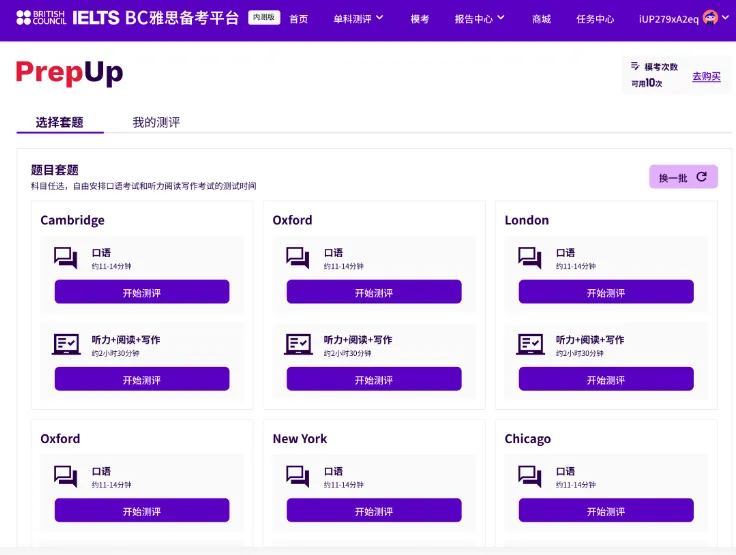Viewport: 736px width, 555px height.
Task: Click the refresh icon in 换一批 button
Action: [701, 177]
